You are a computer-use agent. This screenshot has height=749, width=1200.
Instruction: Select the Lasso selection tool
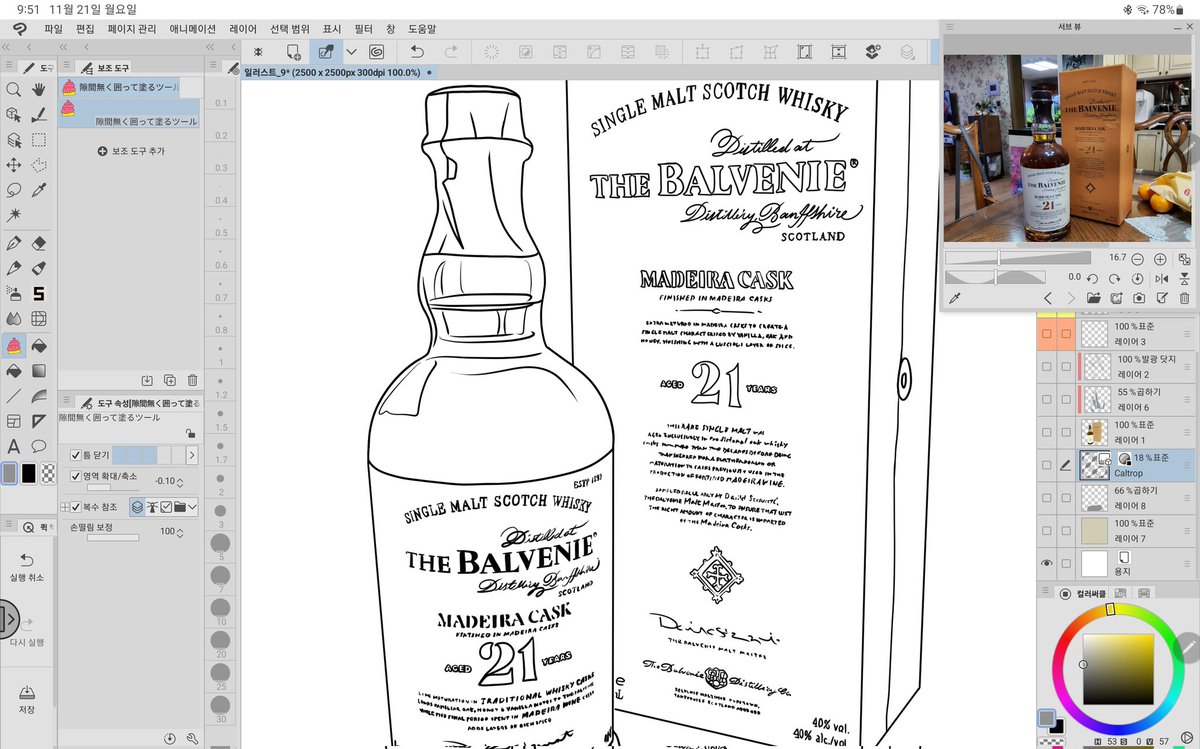tap(13, 190)
